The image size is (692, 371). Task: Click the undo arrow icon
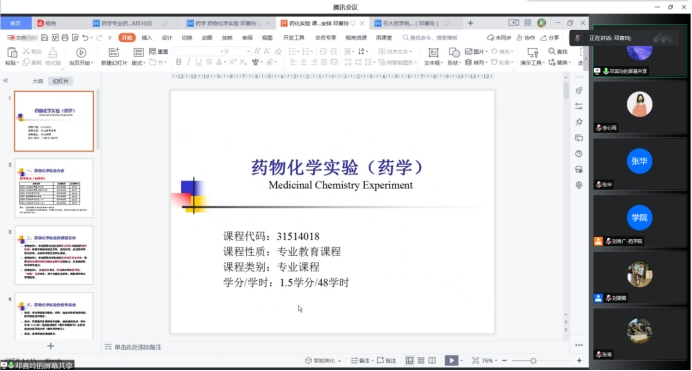86,37
